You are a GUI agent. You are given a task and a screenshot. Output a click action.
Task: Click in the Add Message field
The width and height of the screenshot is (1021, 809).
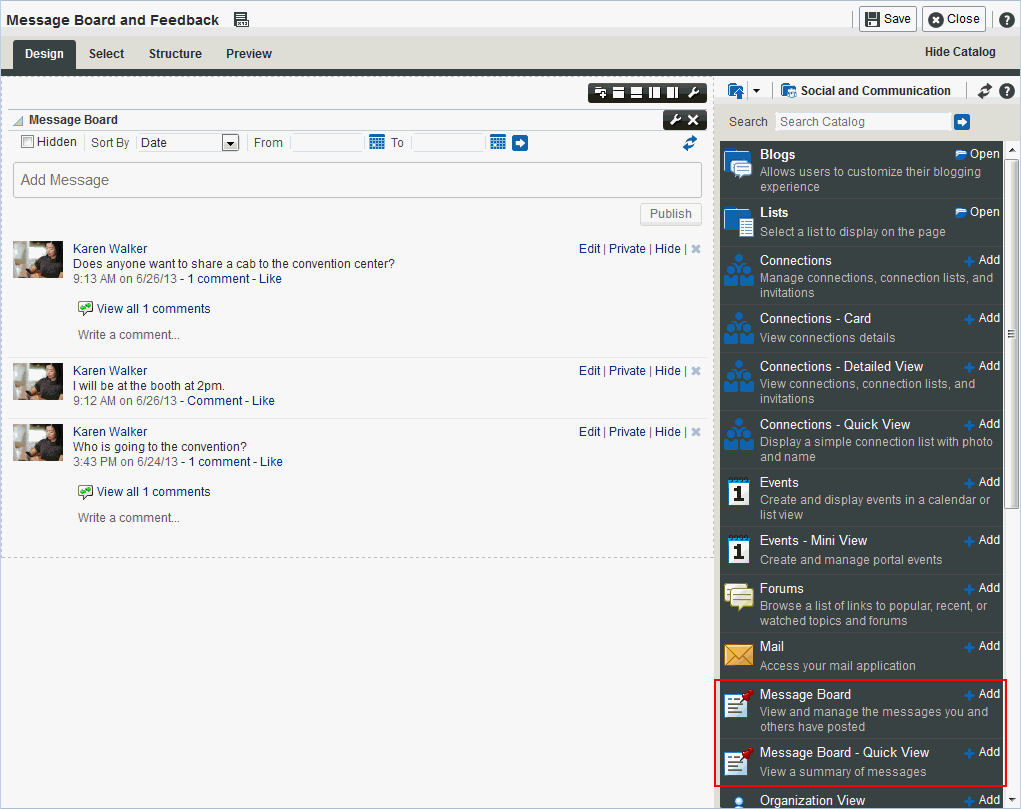357,180
